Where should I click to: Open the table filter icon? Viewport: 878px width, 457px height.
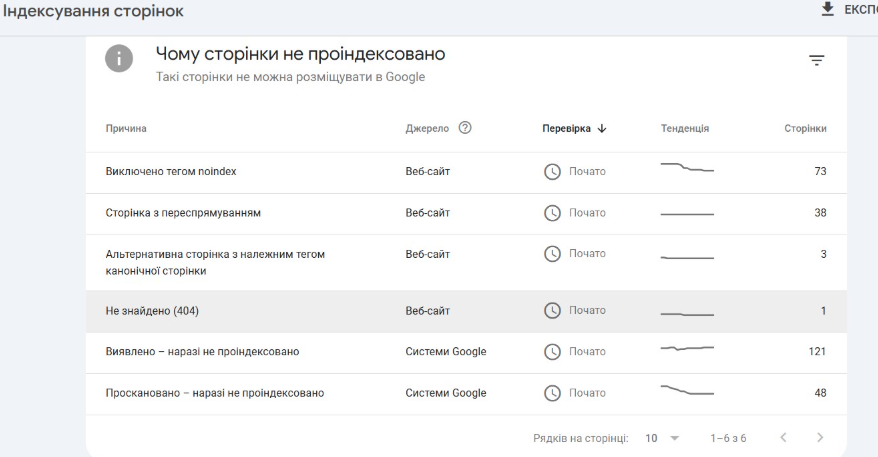click(x=816, y=62)
